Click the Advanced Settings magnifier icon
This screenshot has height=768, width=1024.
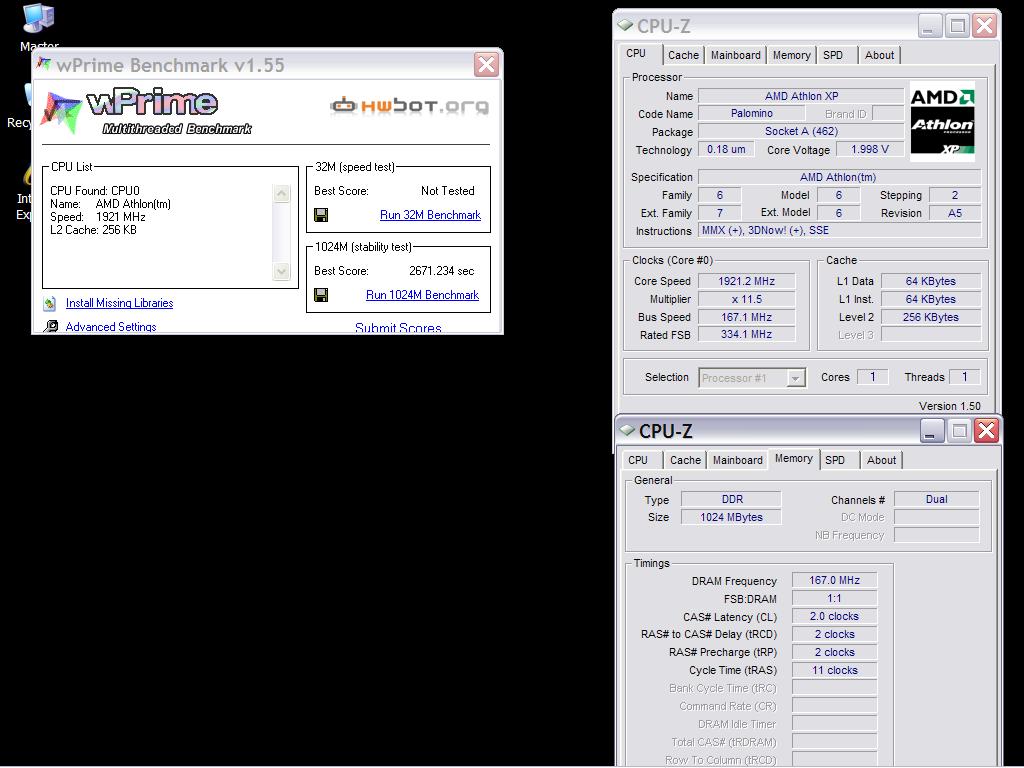coord(51,326)
